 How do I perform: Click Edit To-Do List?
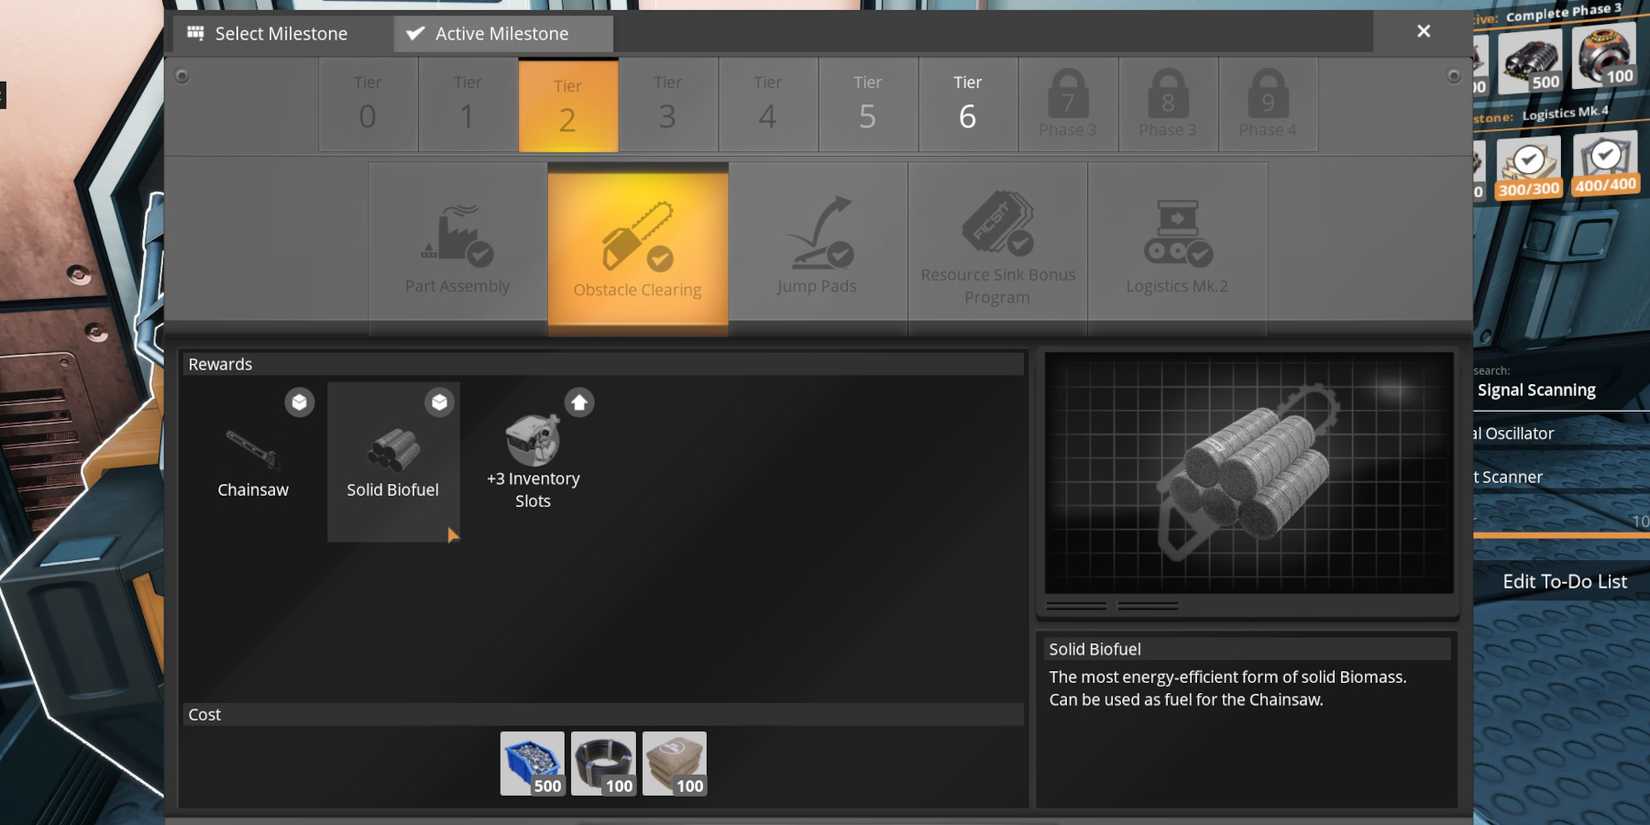point(1564,581)
